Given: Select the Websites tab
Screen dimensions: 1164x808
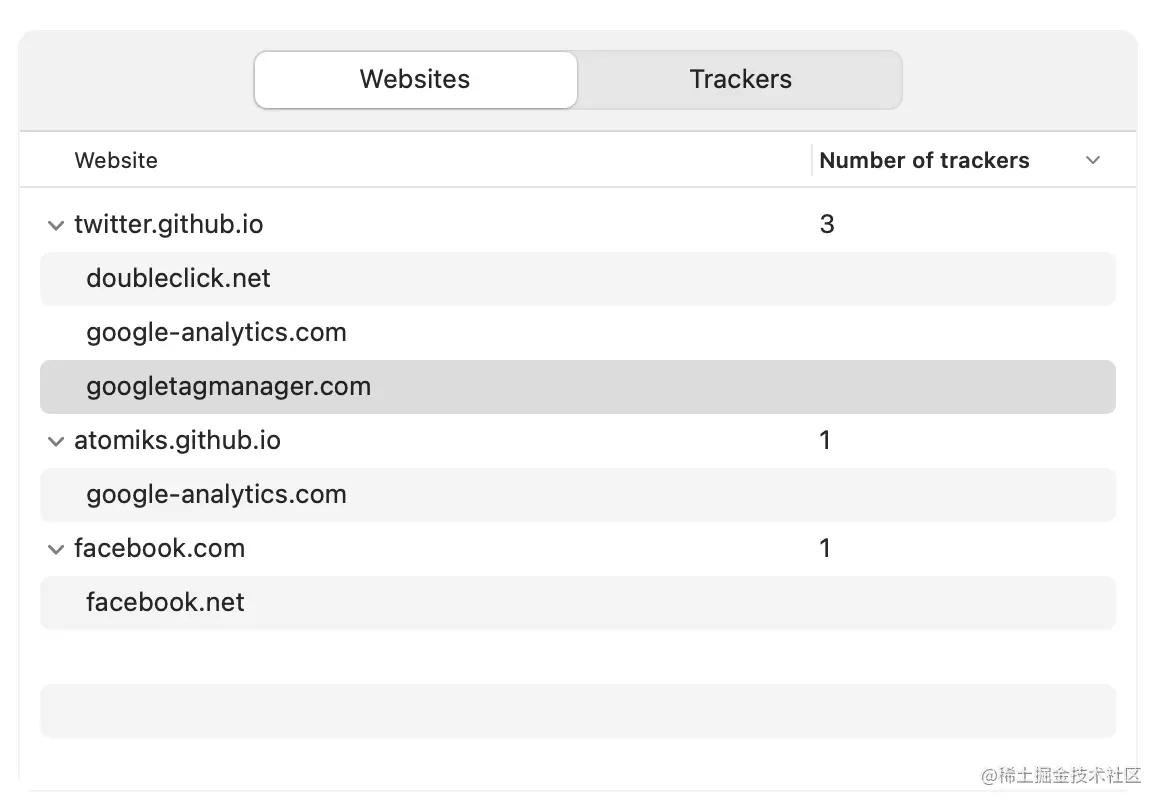Looking at the screenshot, I should pyautogui.click(x=415, y=80).
